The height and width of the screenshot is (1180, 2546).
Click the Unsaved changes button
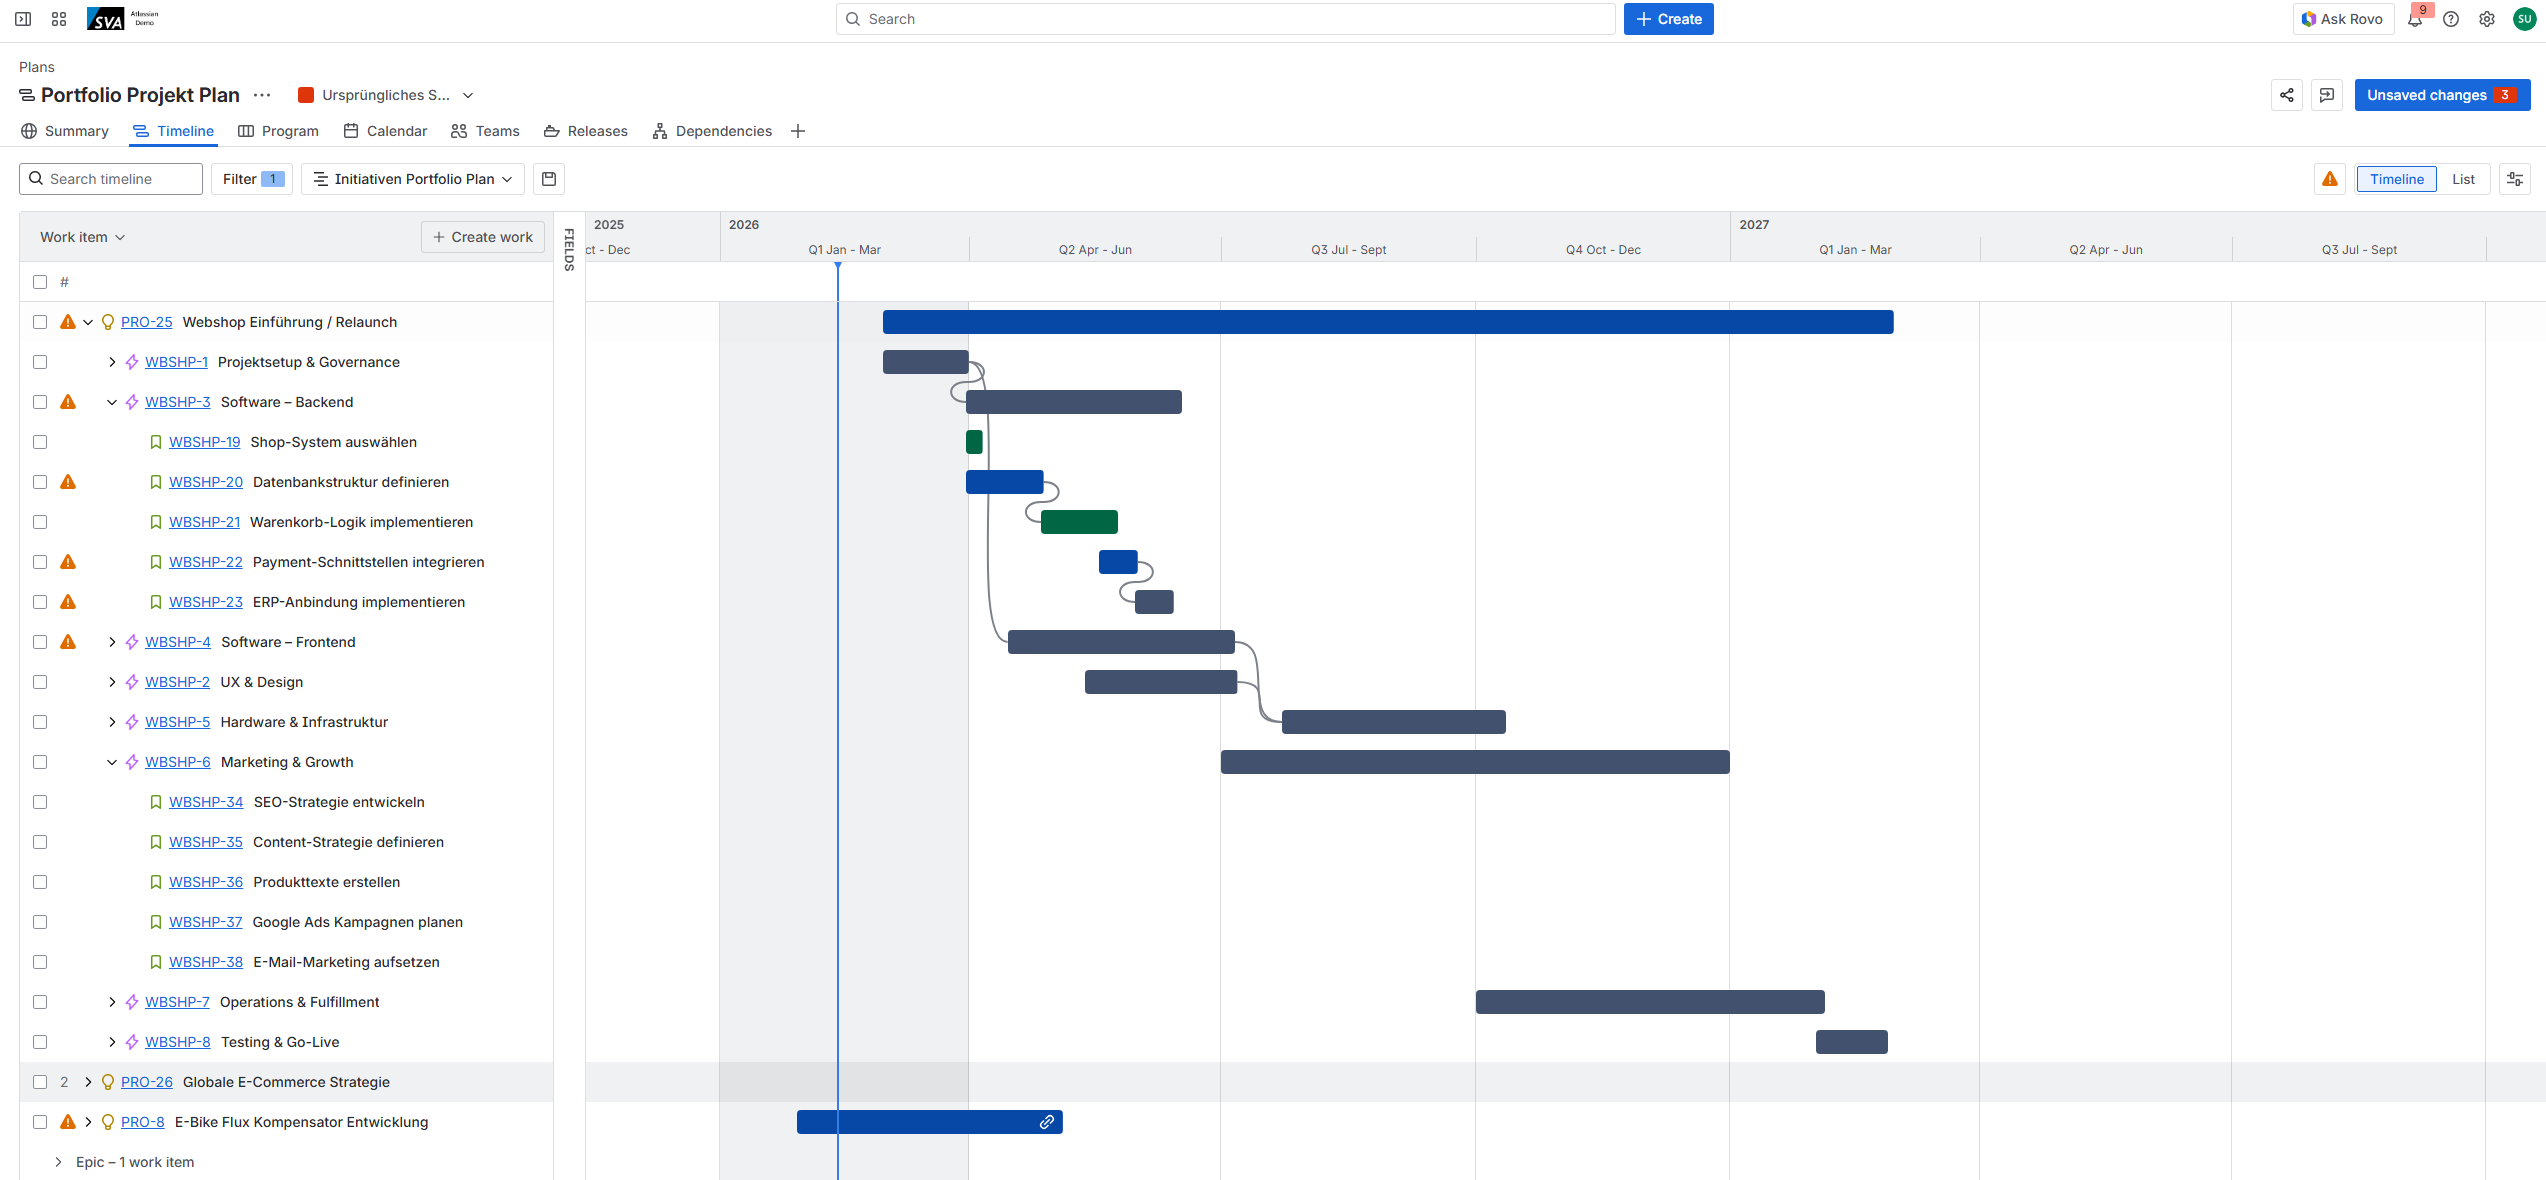[x=2441, y=95]
